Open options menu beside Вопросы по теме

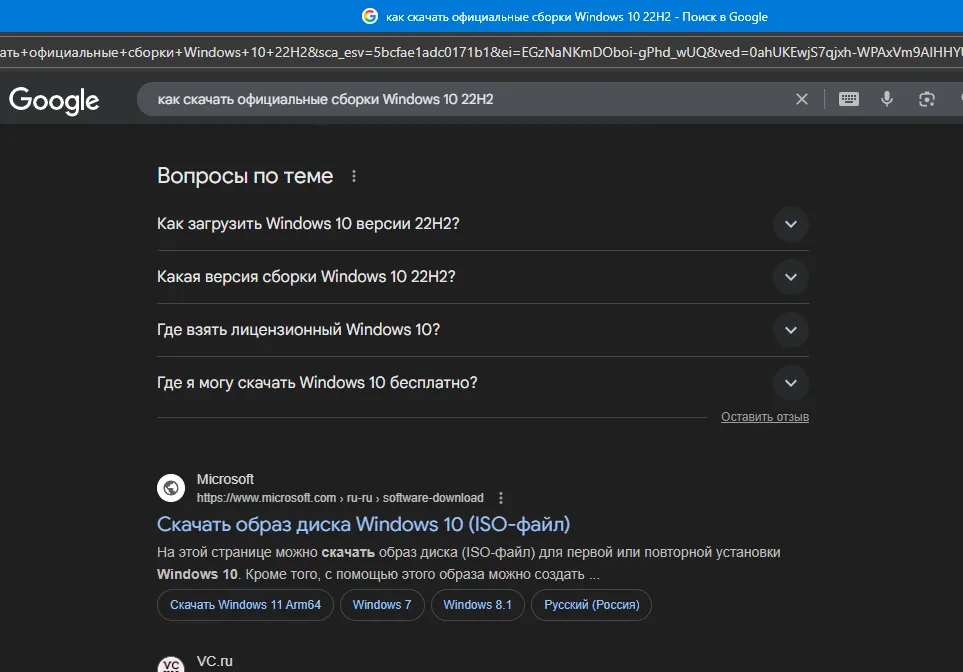(353, 177)
